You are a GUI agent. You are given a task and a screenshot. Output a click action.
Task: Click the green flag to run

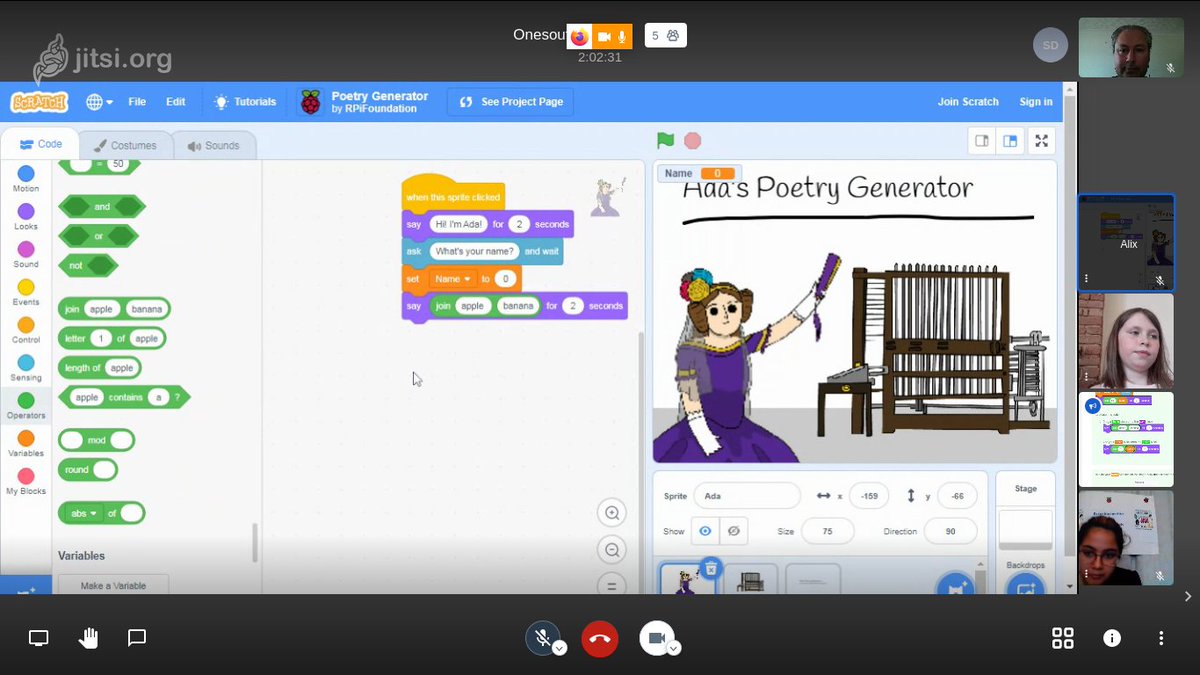point(665,141)
